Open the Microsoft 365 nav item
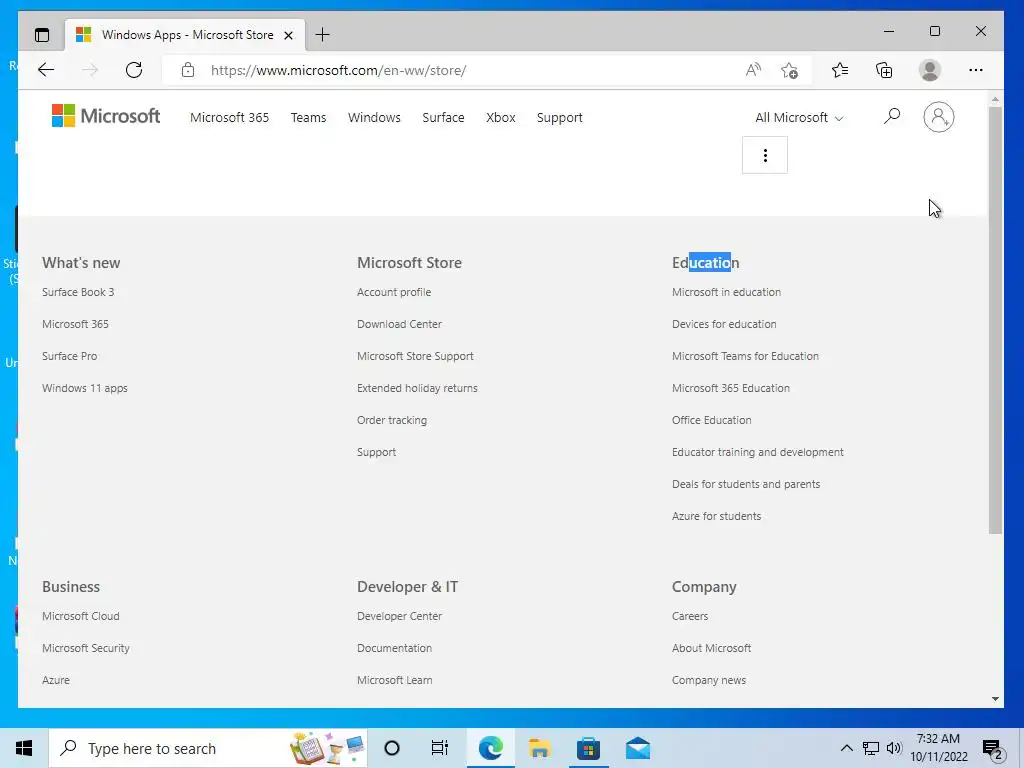 (x=229, y=118)
